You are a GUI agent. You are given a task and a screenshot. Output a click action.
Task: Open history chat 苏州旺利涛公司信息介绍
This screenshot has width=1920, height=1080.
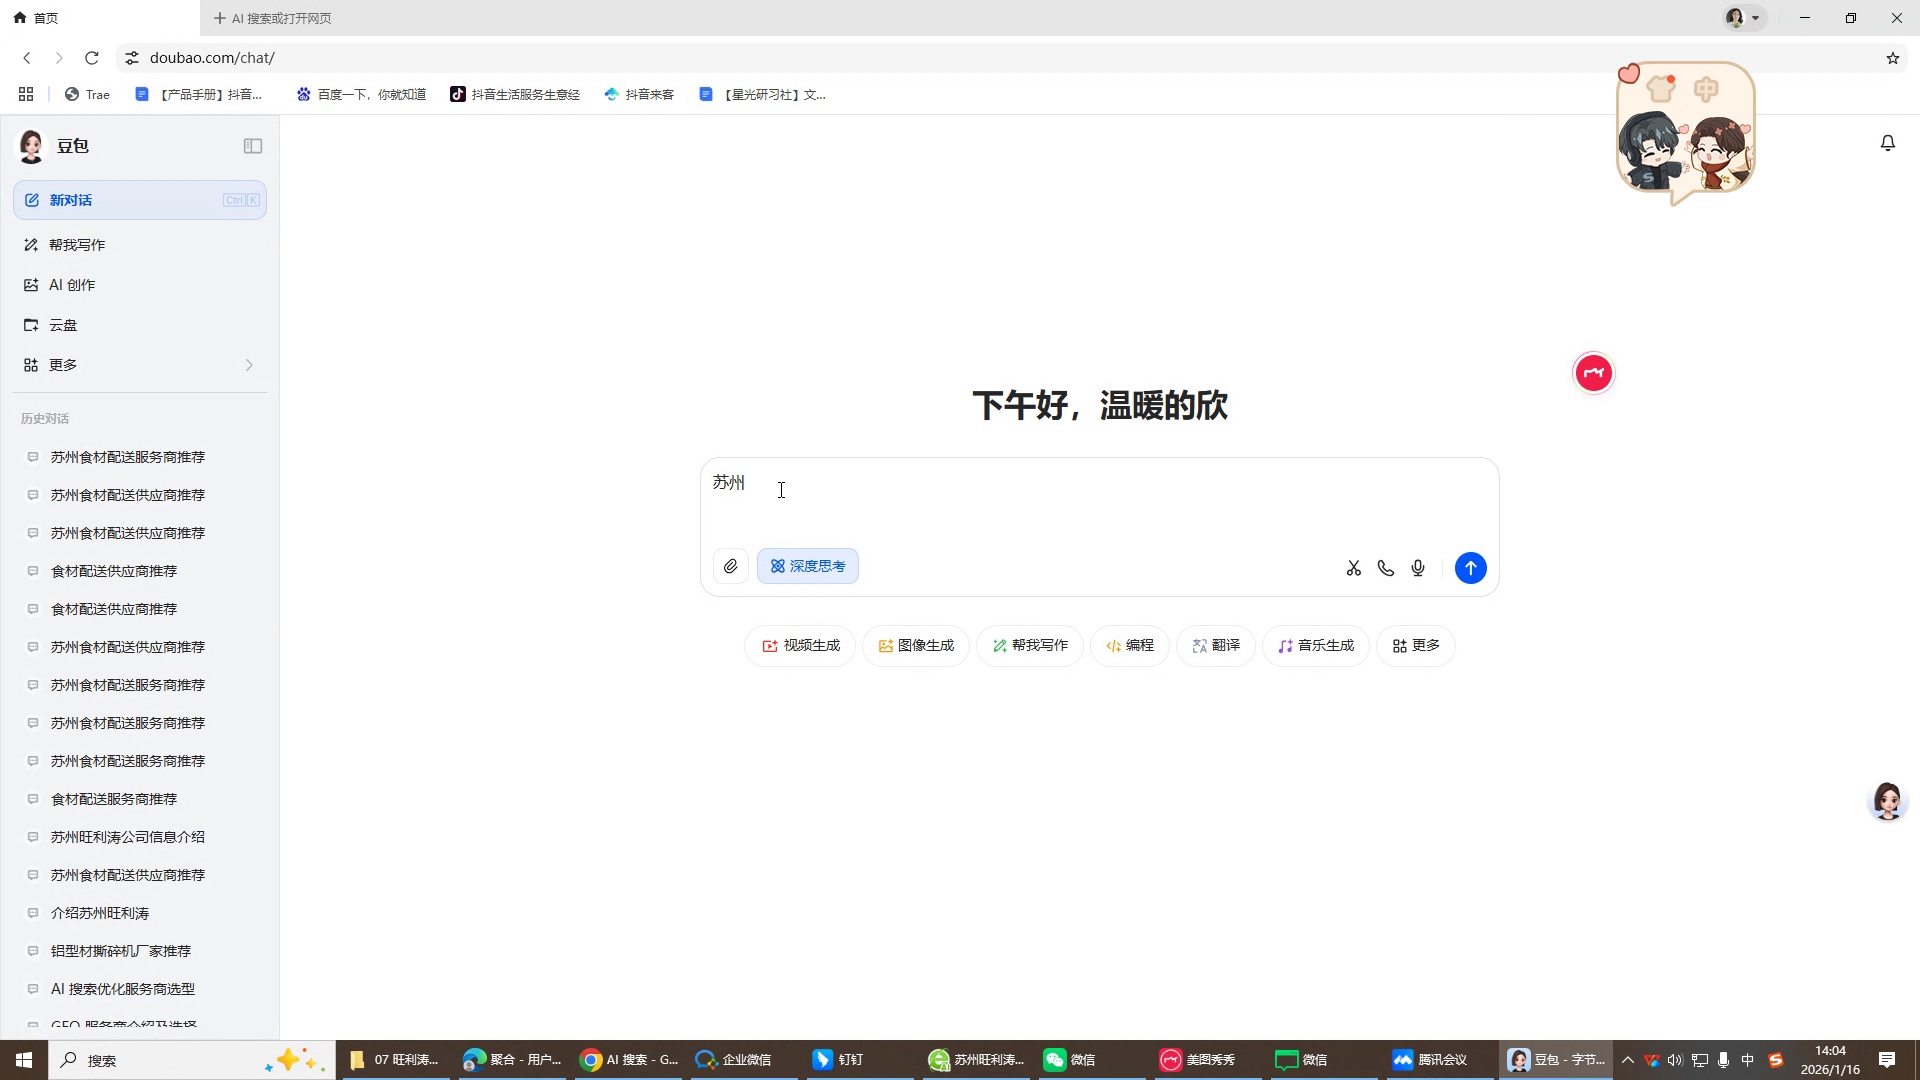tap(126, 837)
